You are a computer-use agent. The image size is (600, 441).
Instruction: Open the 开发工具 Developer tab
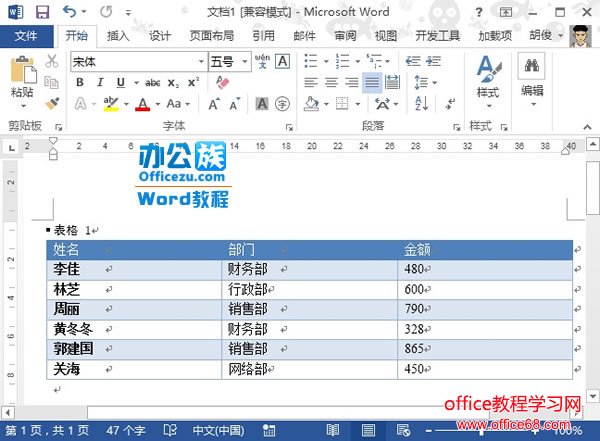[437, 36]
